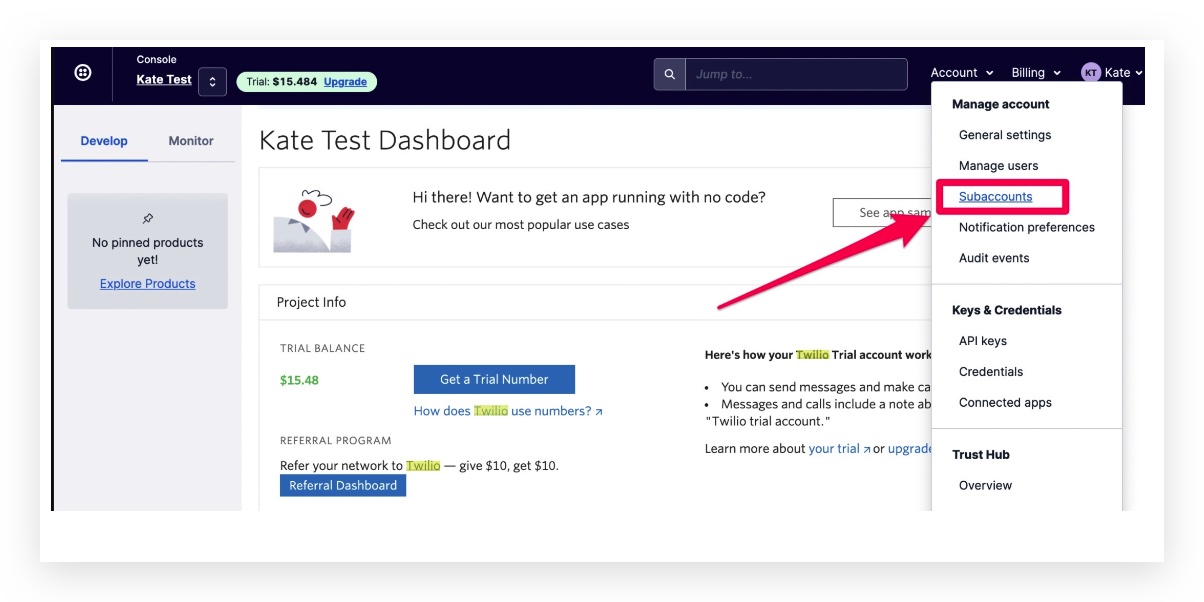
Task: Open API keys menu item
Action: [983, 341]
